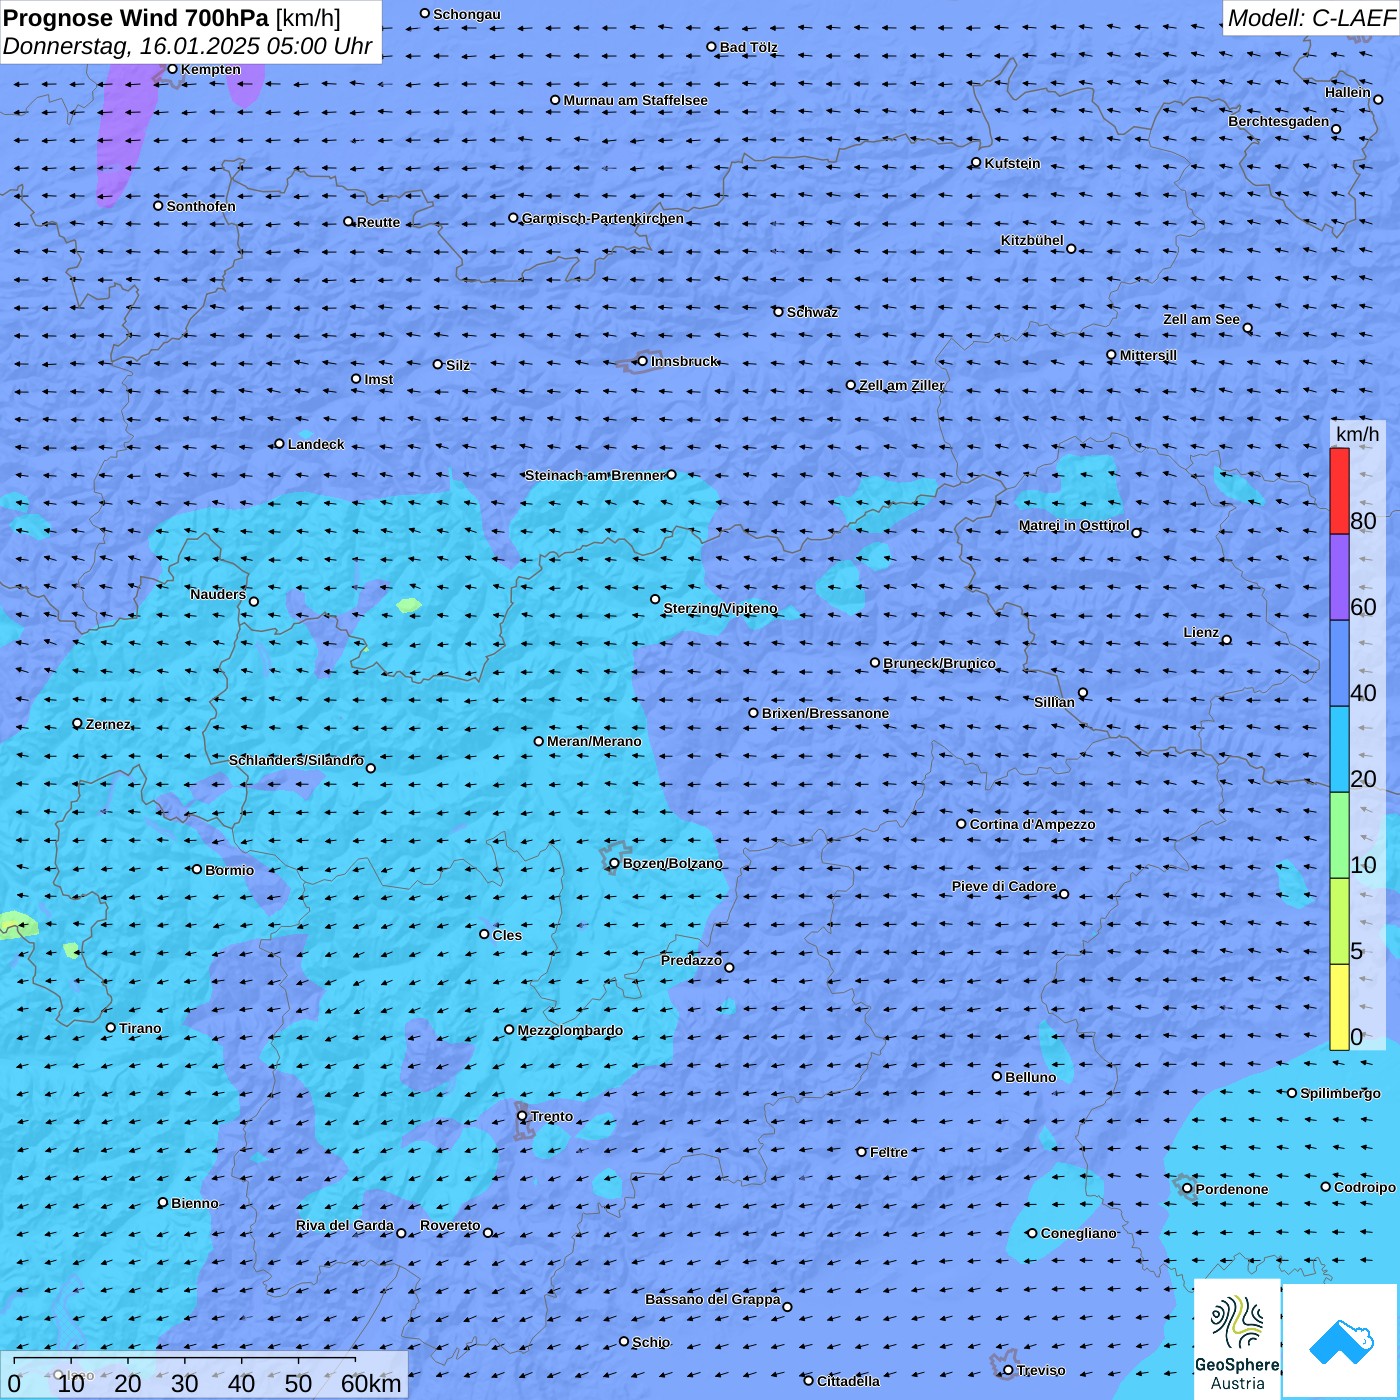Click the red legend color above 80
Viewport: 1400px width, 1400px height.
tap(1339, 491)
